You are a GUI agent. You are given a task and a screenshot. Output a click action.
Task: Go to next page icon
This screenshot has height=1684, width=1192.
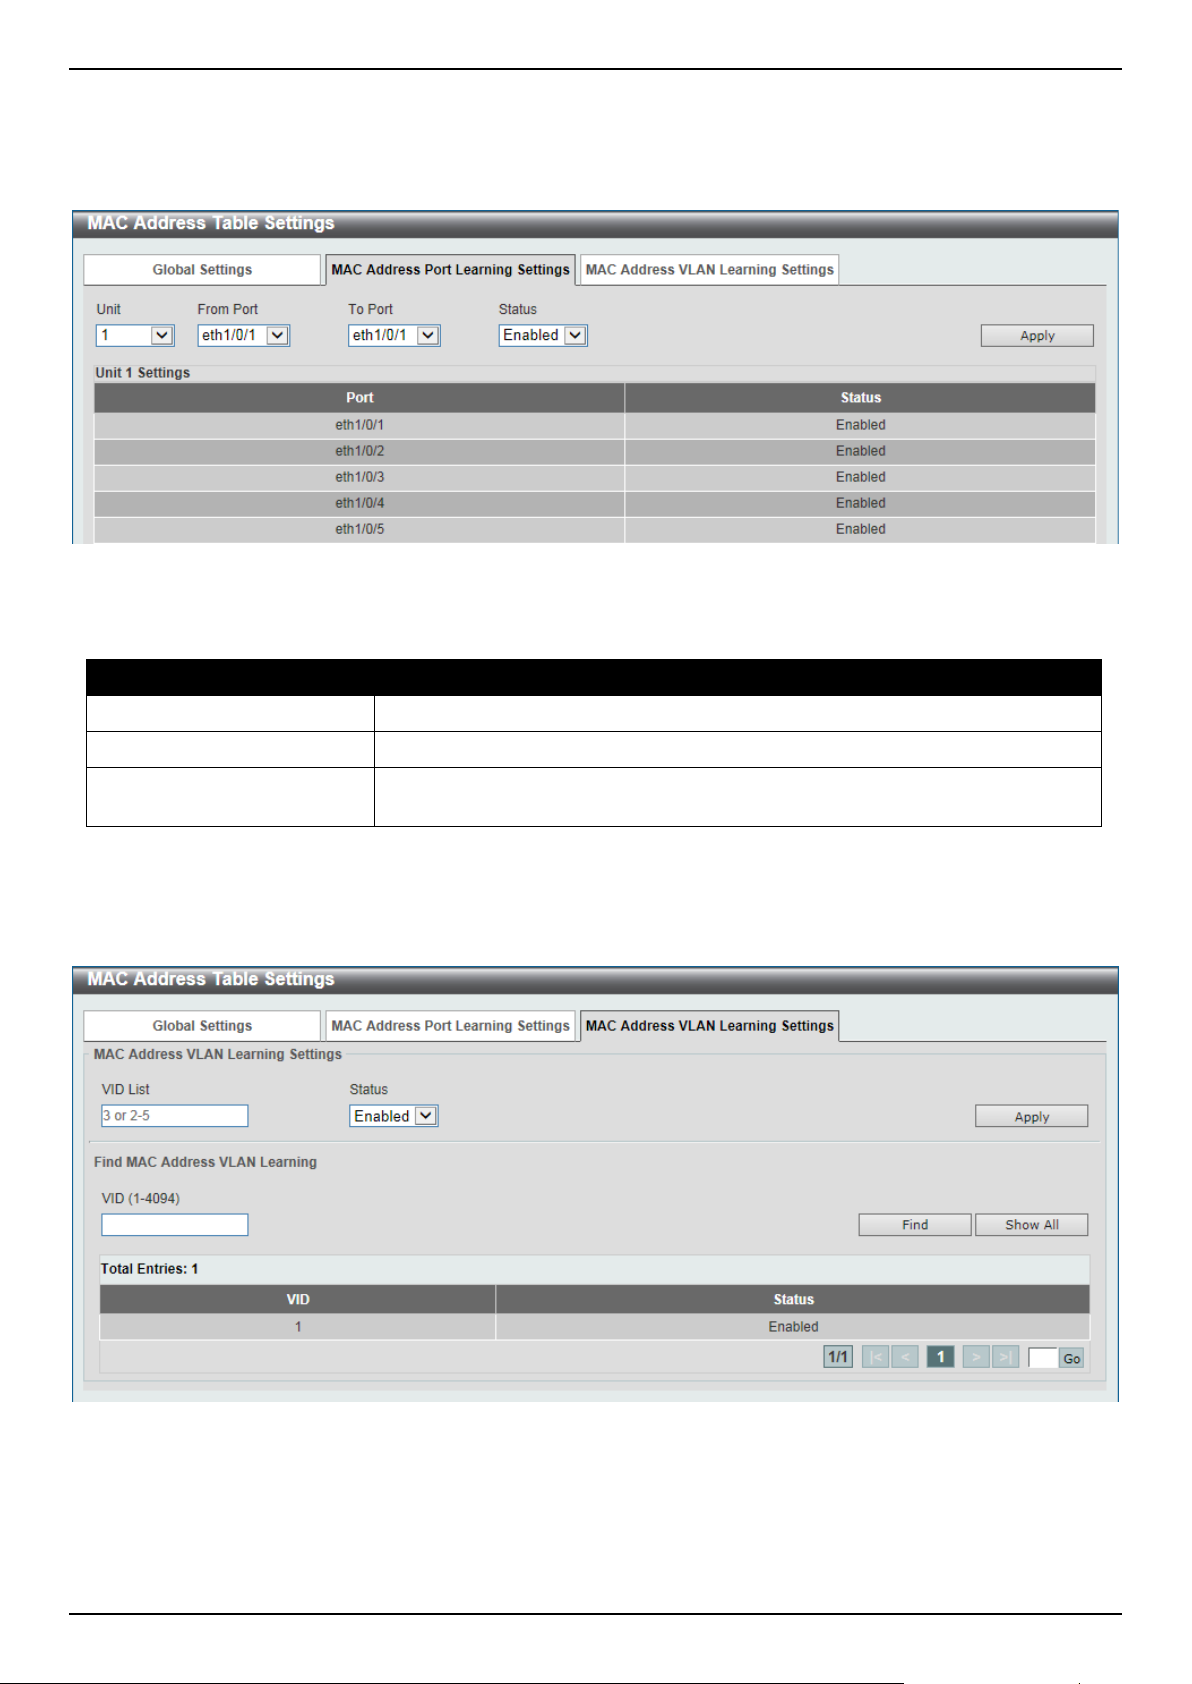click(x=976, y=1357)
